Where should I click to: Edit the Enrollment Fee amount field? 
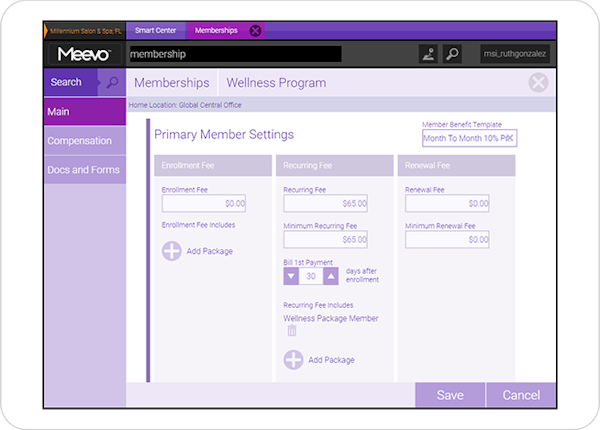pyautogui.click(x=204, y=203)
